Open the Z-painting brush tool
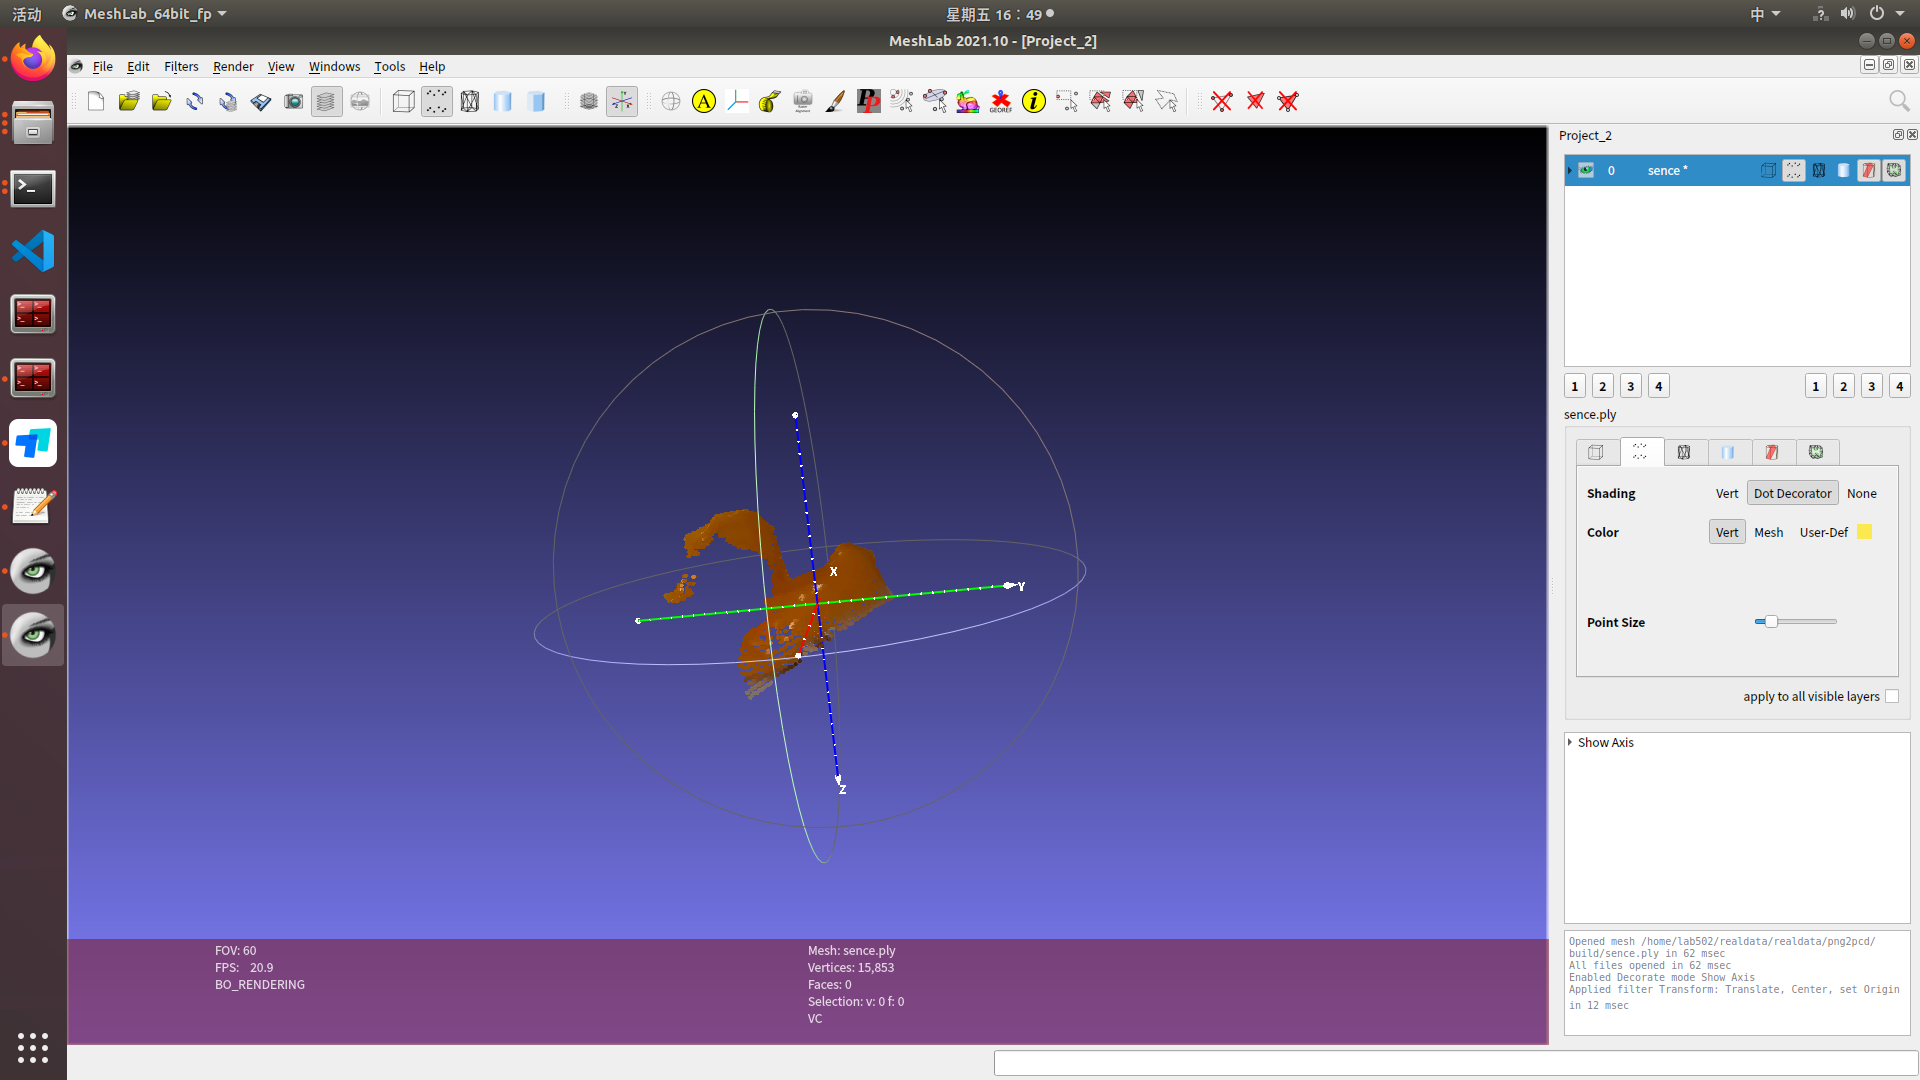The height and width of the screenshot is (1080, 1920). [x=835, y=101]
